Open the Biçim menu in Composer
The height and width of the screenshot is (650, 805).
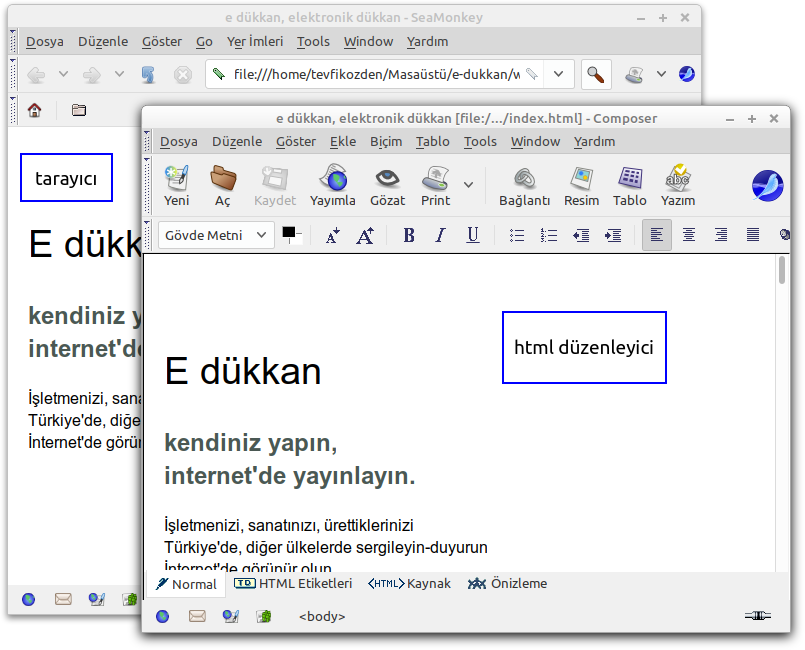[386, 141]
